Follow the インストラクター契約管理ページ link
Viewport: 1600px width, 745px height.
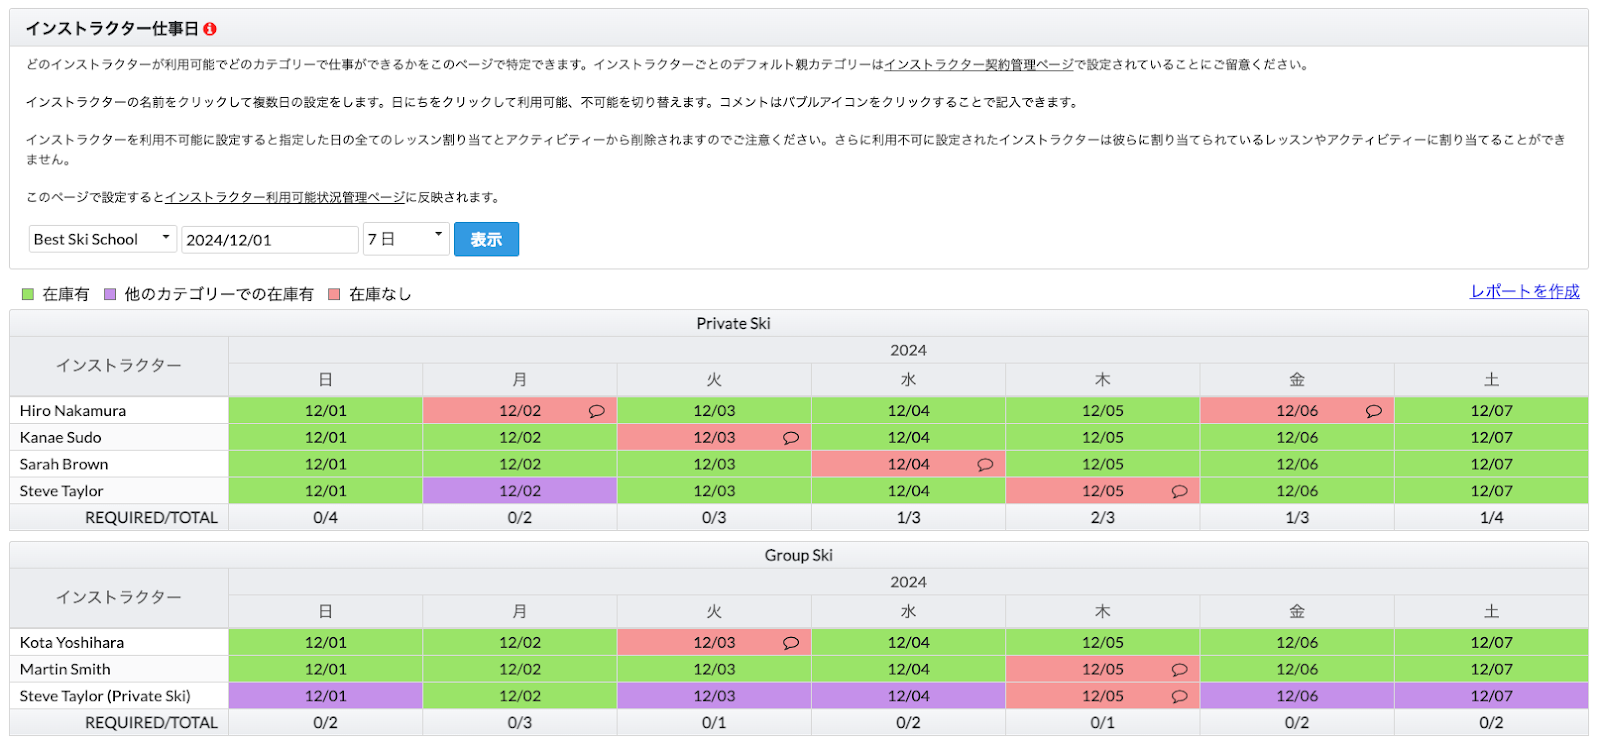[x=978, y=65]
